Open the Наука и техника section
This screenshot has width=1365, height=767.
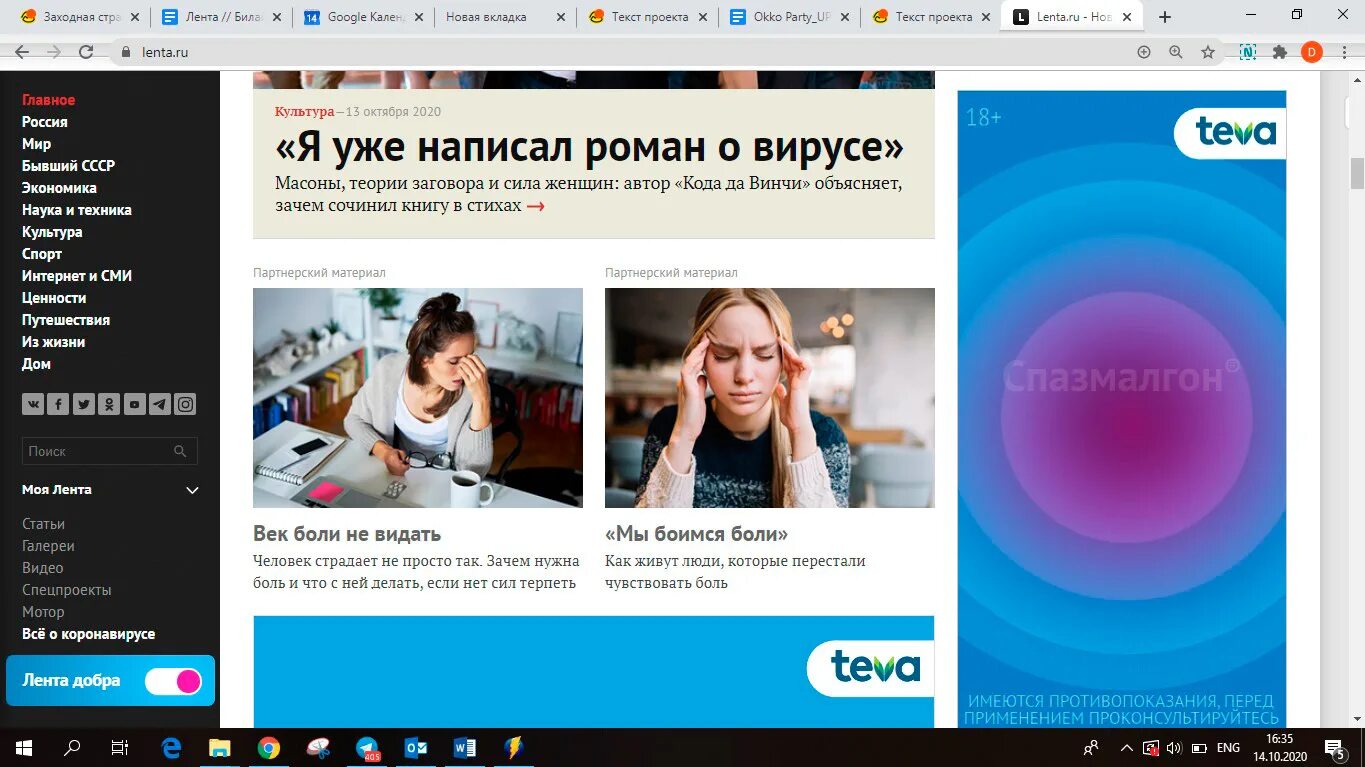(77, 210)
